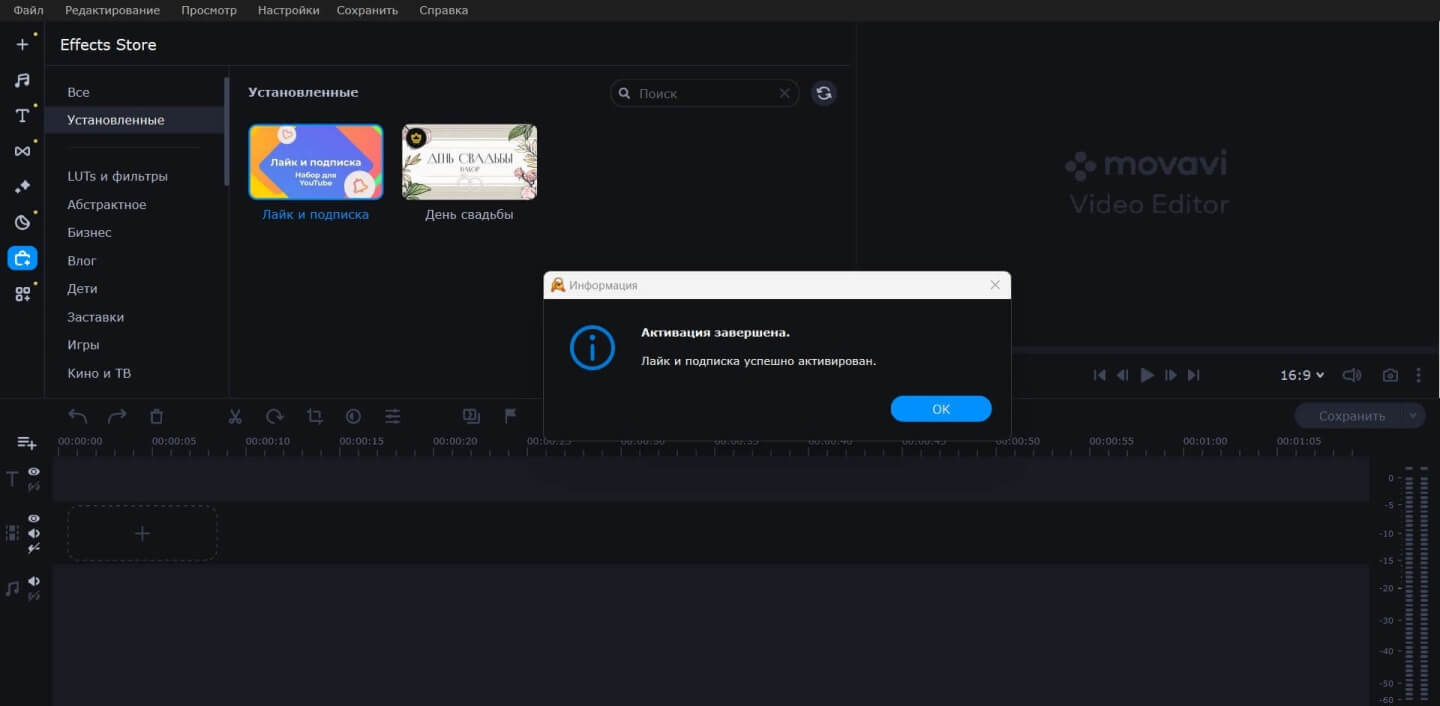Click the Redo arrow in timeline toolbar
This screenshot has height=706, width=1440.
117,416
